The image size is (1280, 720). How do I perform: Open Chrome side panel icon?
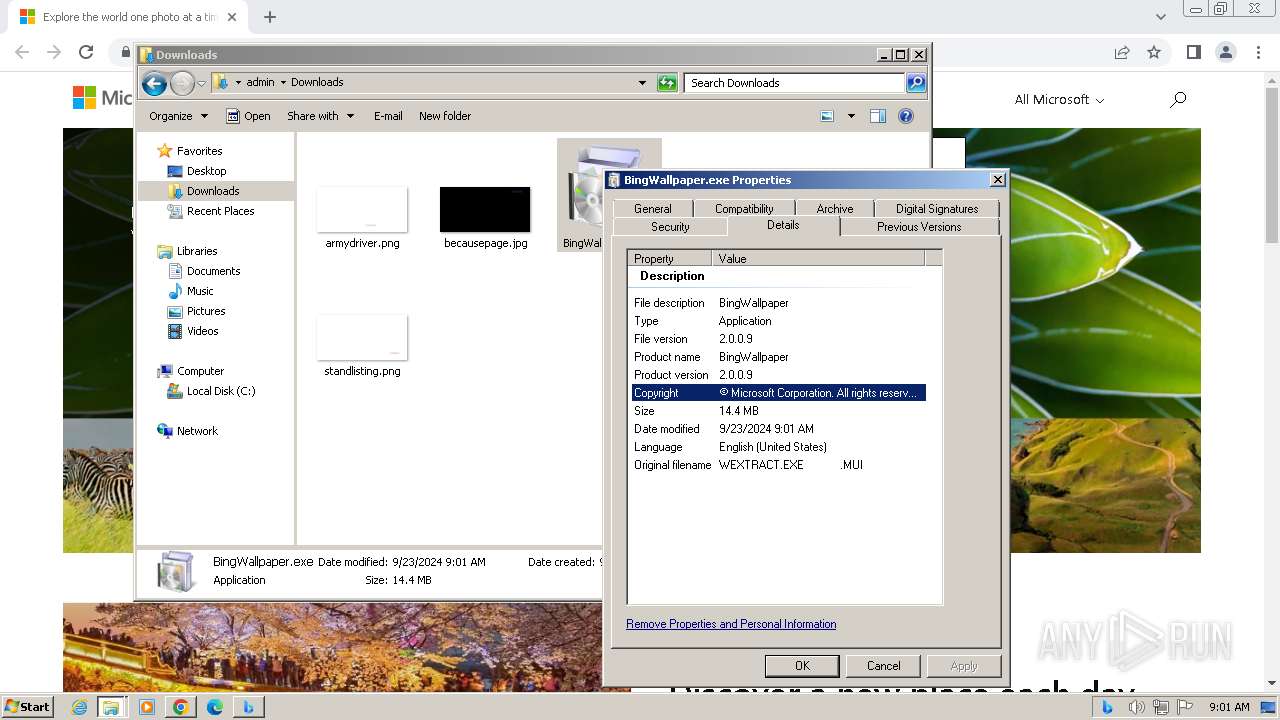(1193, 52)
